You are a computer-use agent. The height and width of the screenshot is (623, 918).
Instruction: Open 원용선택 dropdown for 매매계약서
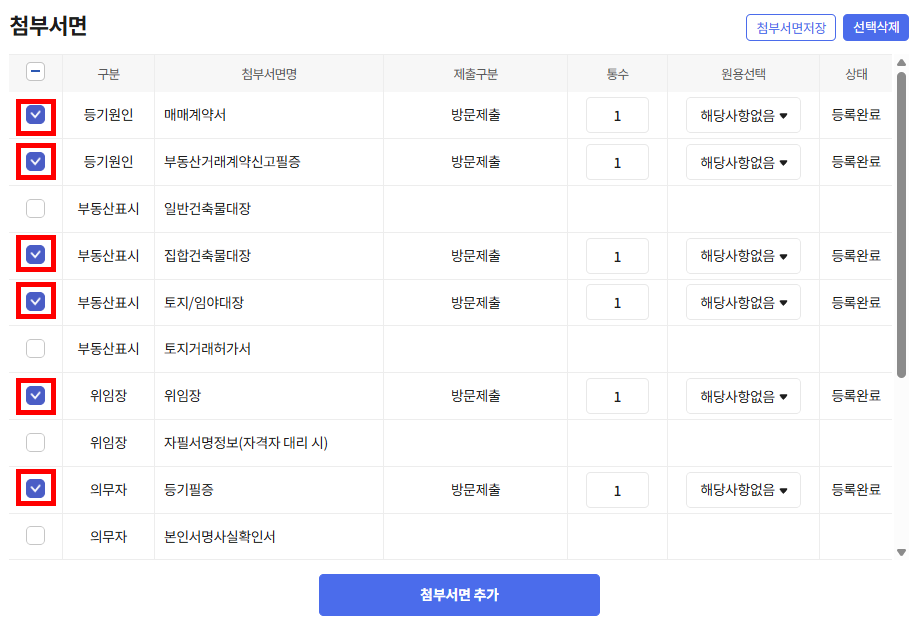[743, 115]
